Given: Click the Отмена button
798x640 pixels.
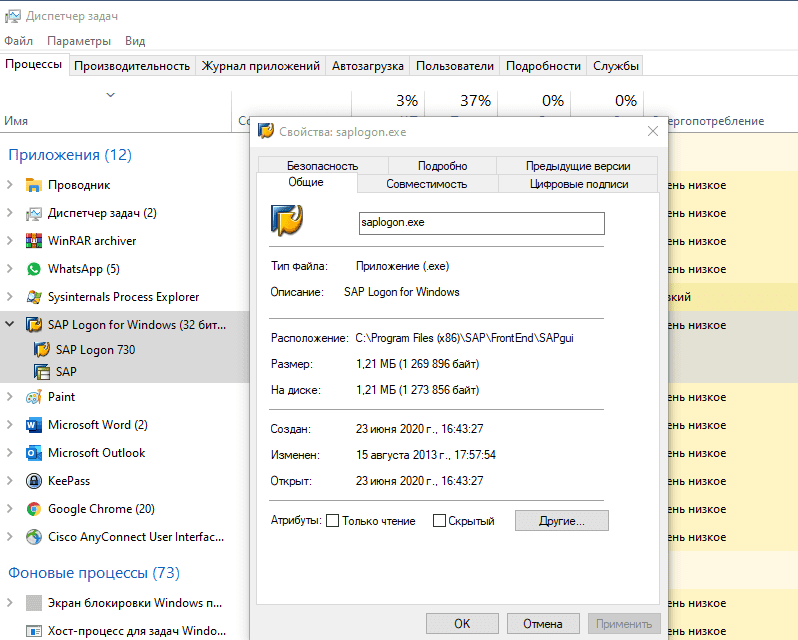Looking at the screenshot, I should [543, 624].
